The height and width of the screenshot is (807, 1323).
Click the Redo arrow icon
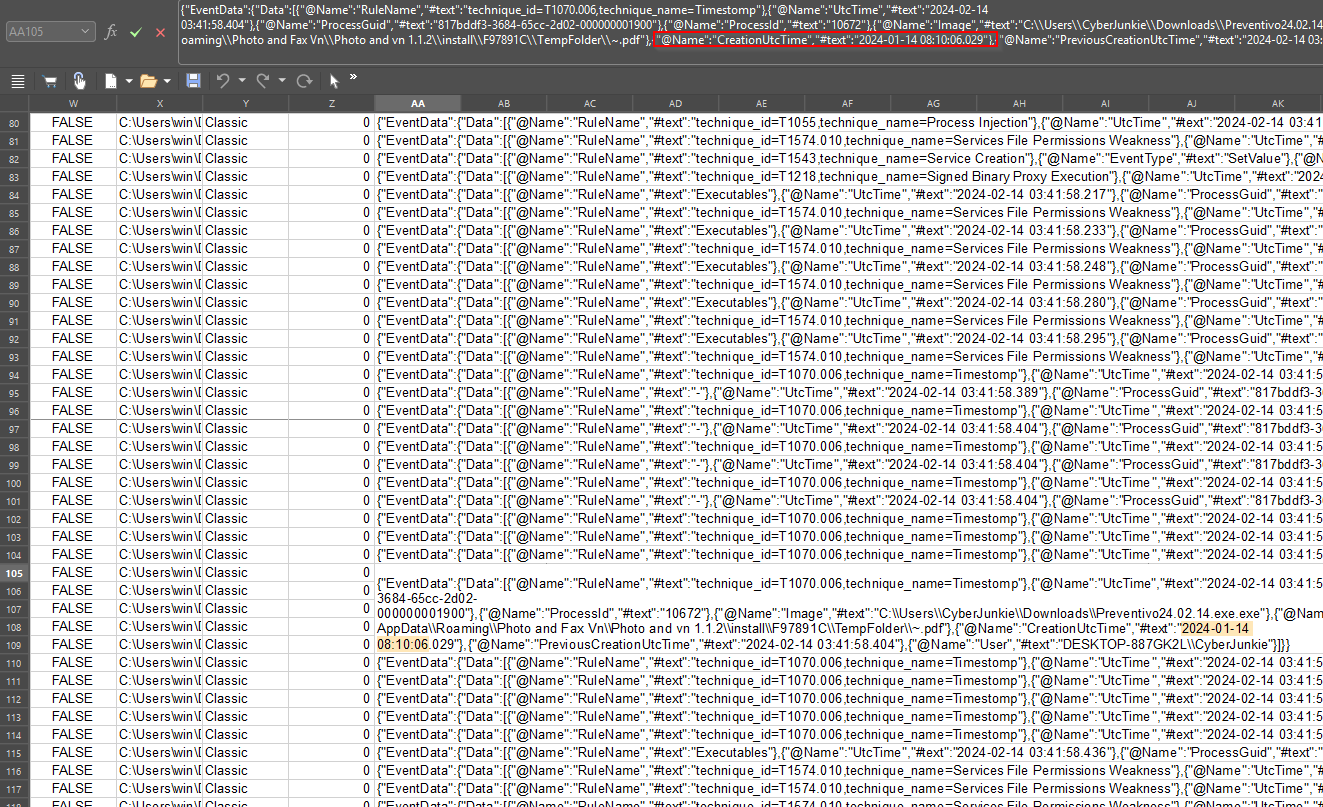click(x=262, y=81)
